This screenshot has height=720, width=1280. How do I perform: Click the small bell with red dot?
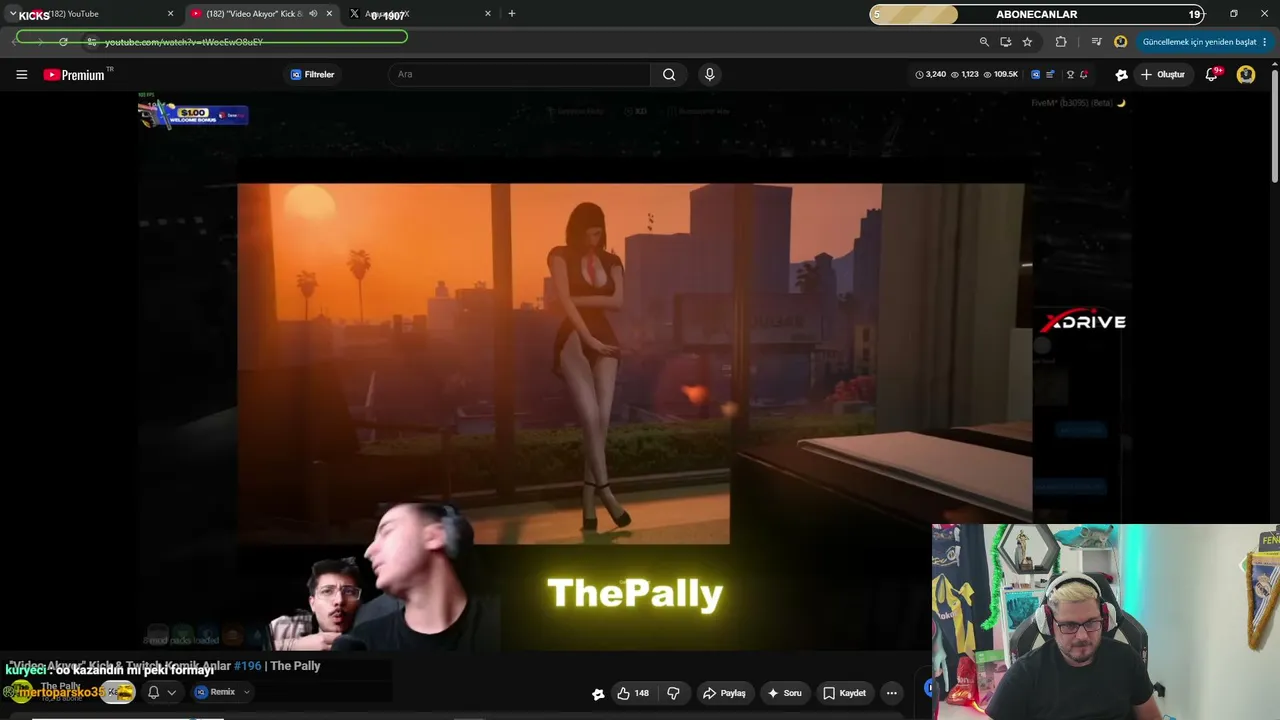pyautogui.click(x=1083, y=74)
